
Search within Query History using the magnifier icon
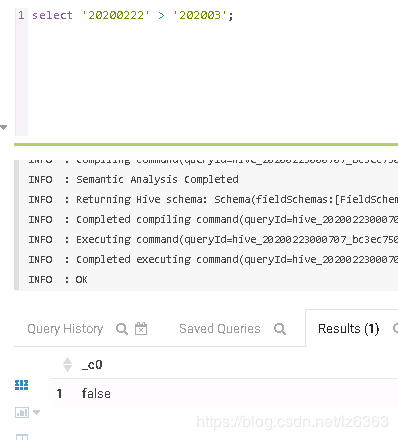(x=122, y=329)
